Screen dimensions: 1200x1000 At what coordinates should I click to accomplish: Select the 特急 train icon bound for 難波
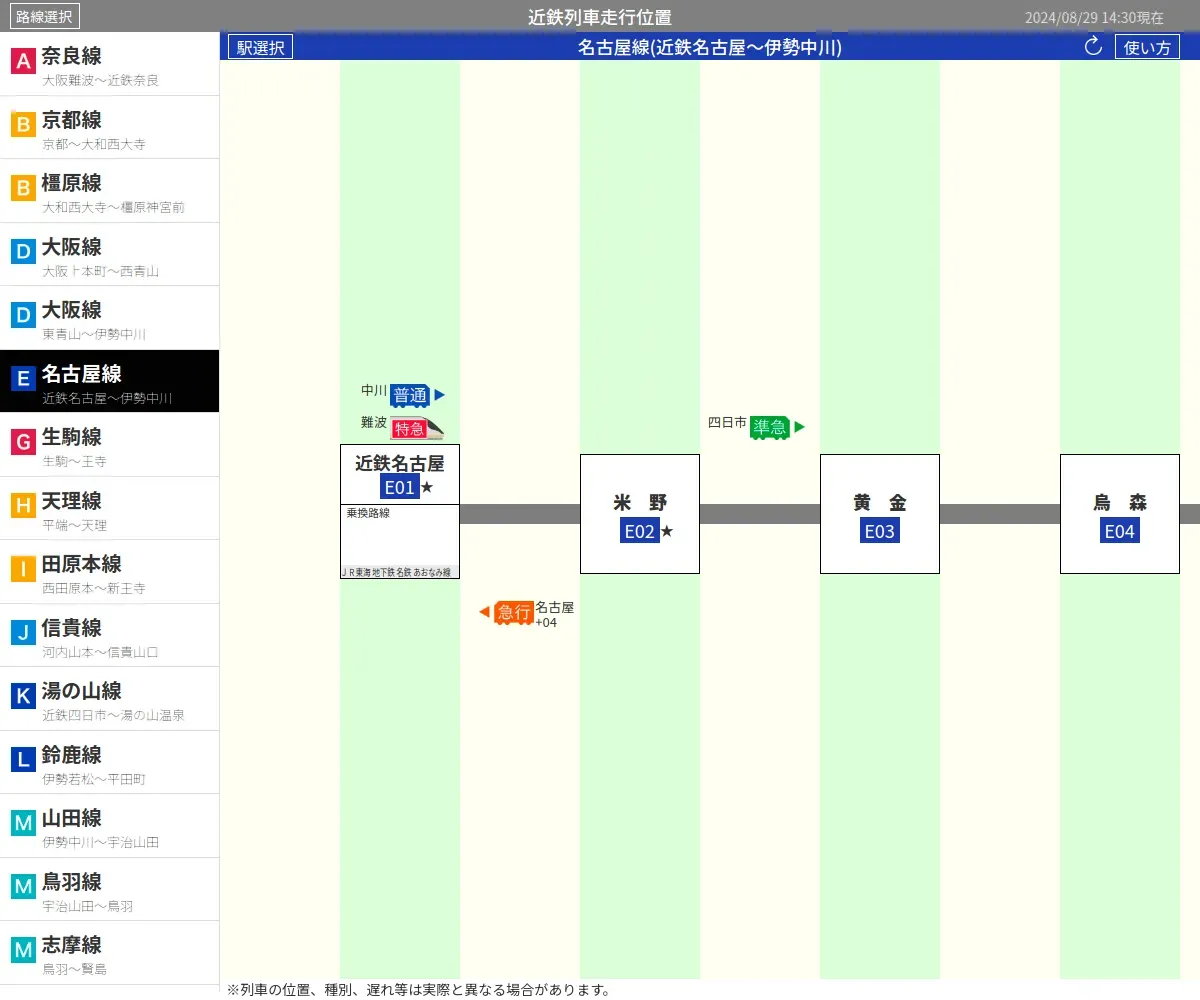416,428
